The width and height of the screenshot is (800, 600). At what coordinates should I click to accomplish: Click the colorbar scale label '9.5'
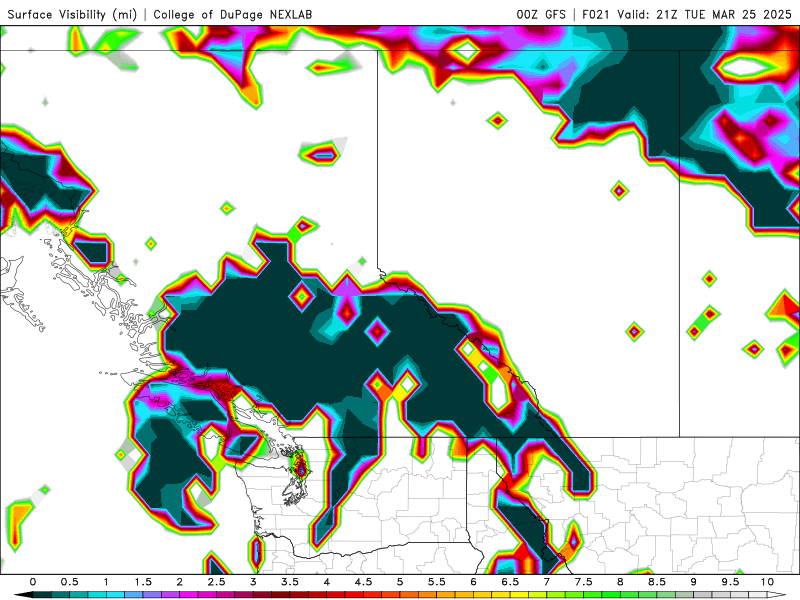coord(731,582)
